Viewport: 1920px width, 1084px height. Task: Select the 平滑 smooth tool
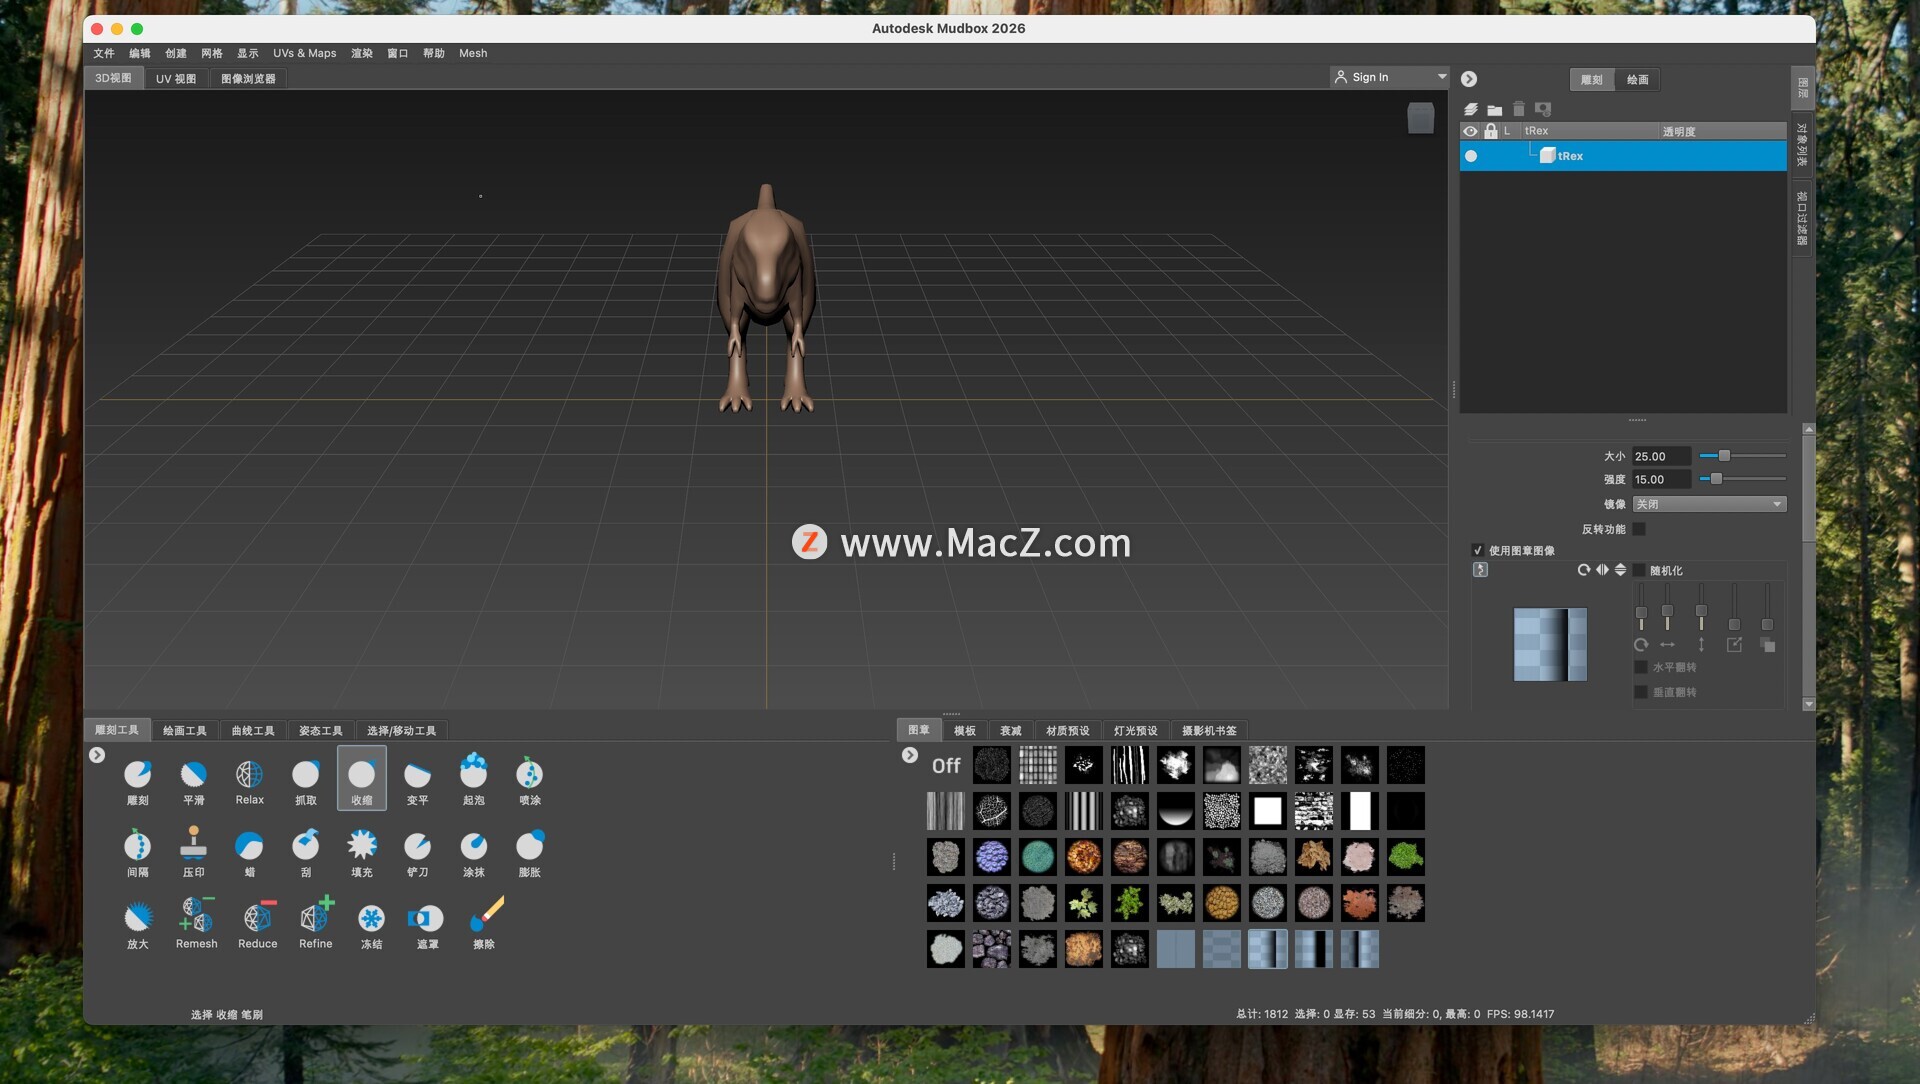pos(194,781)
